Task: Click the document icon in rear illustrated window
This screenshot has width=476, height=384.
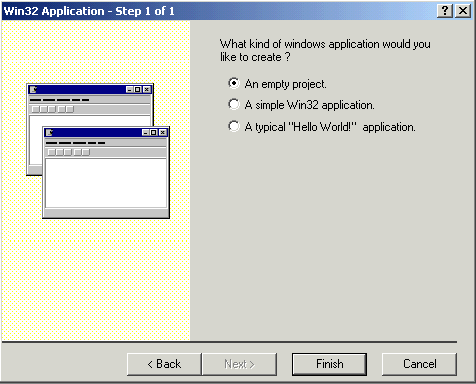Action: click(x=33, y=89)
